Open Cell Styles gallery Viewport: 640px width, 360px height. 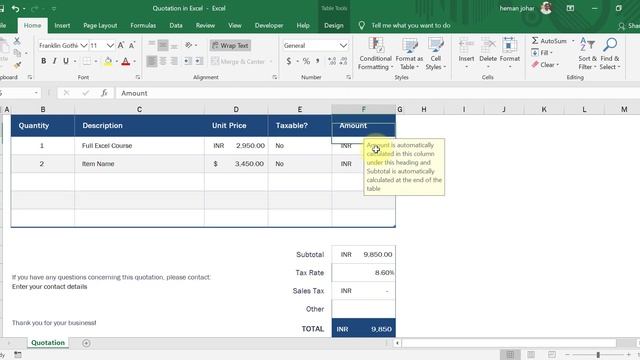[436, 54]
